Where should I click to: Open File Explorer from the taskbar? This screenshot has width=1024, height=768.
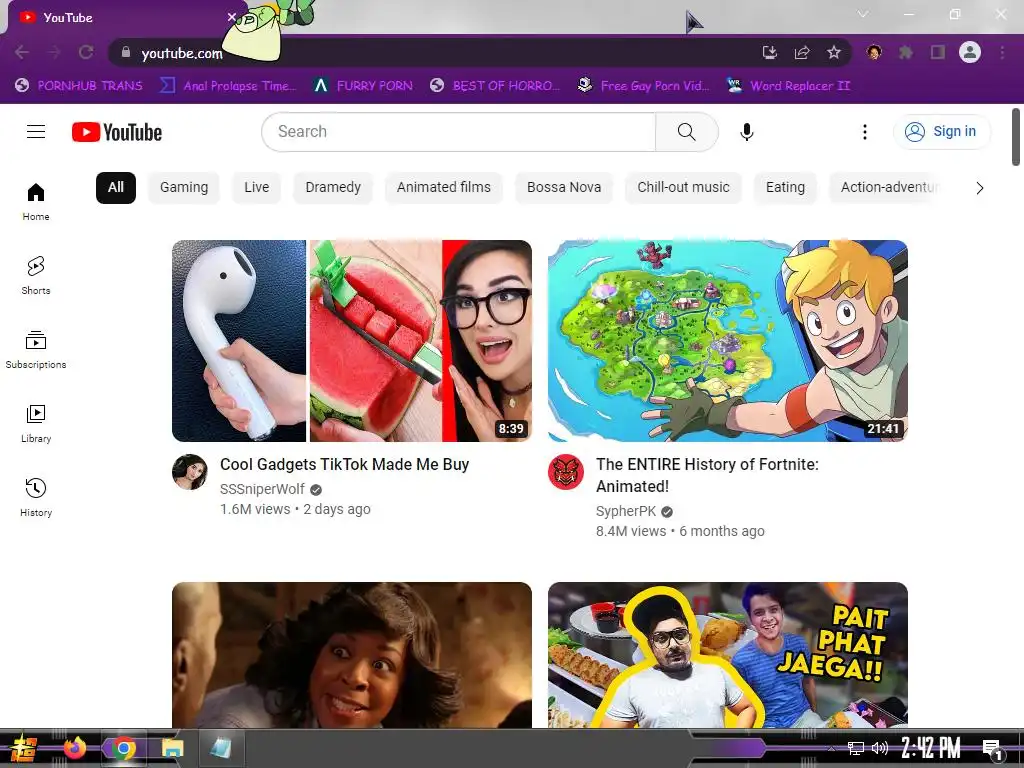tap(172, 748)
